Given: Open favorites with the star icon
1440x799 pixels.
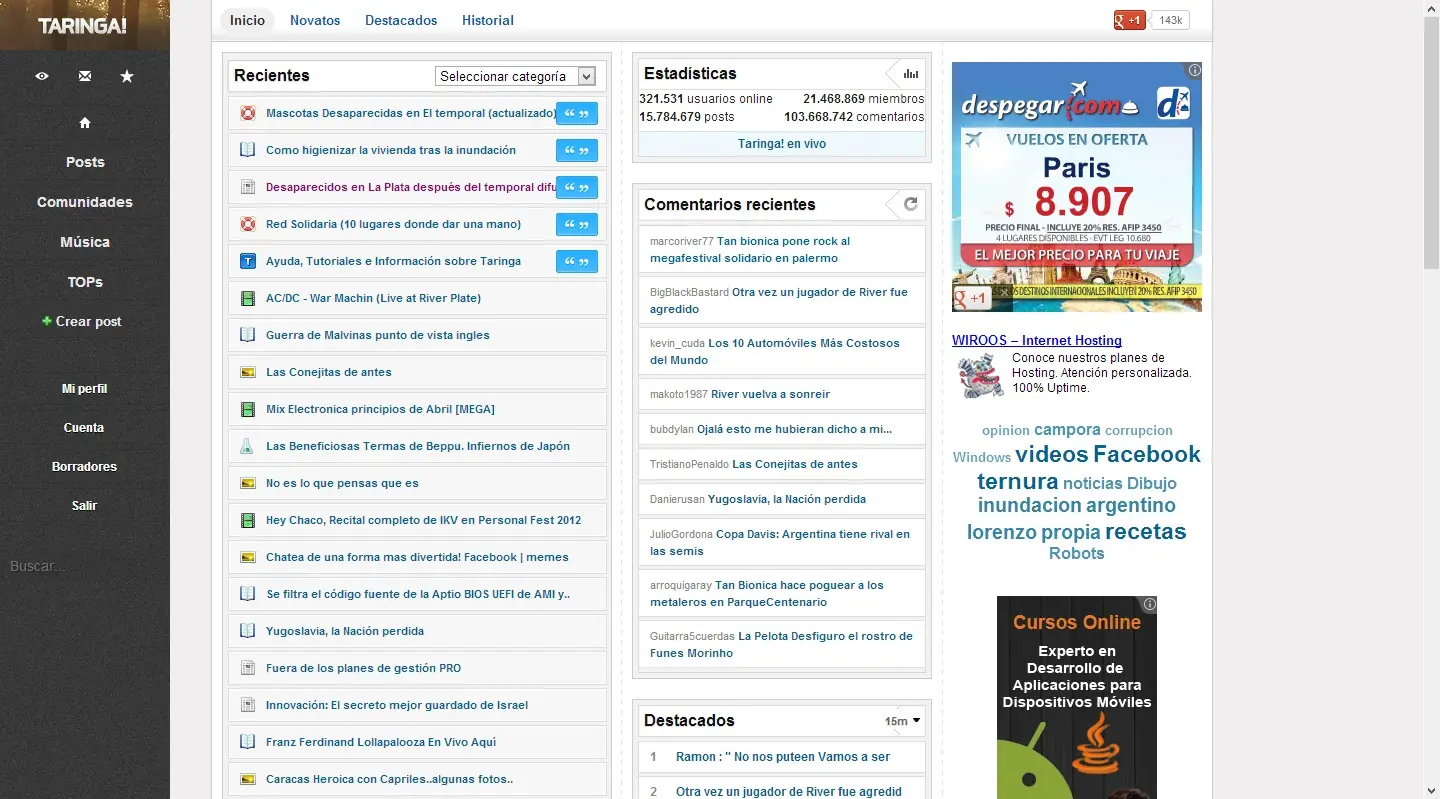Looking at the screenshot, I should point(127,76).
